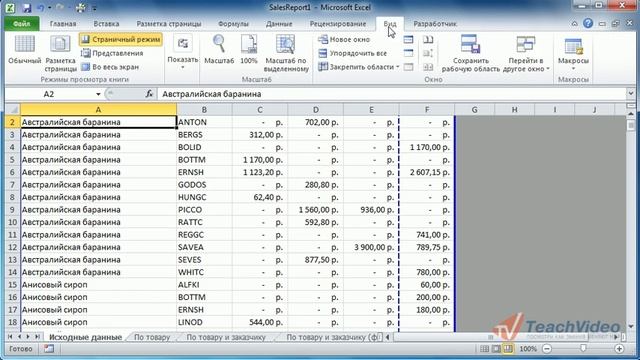Open the Масштаб zoom dialog

click(219, 50)
